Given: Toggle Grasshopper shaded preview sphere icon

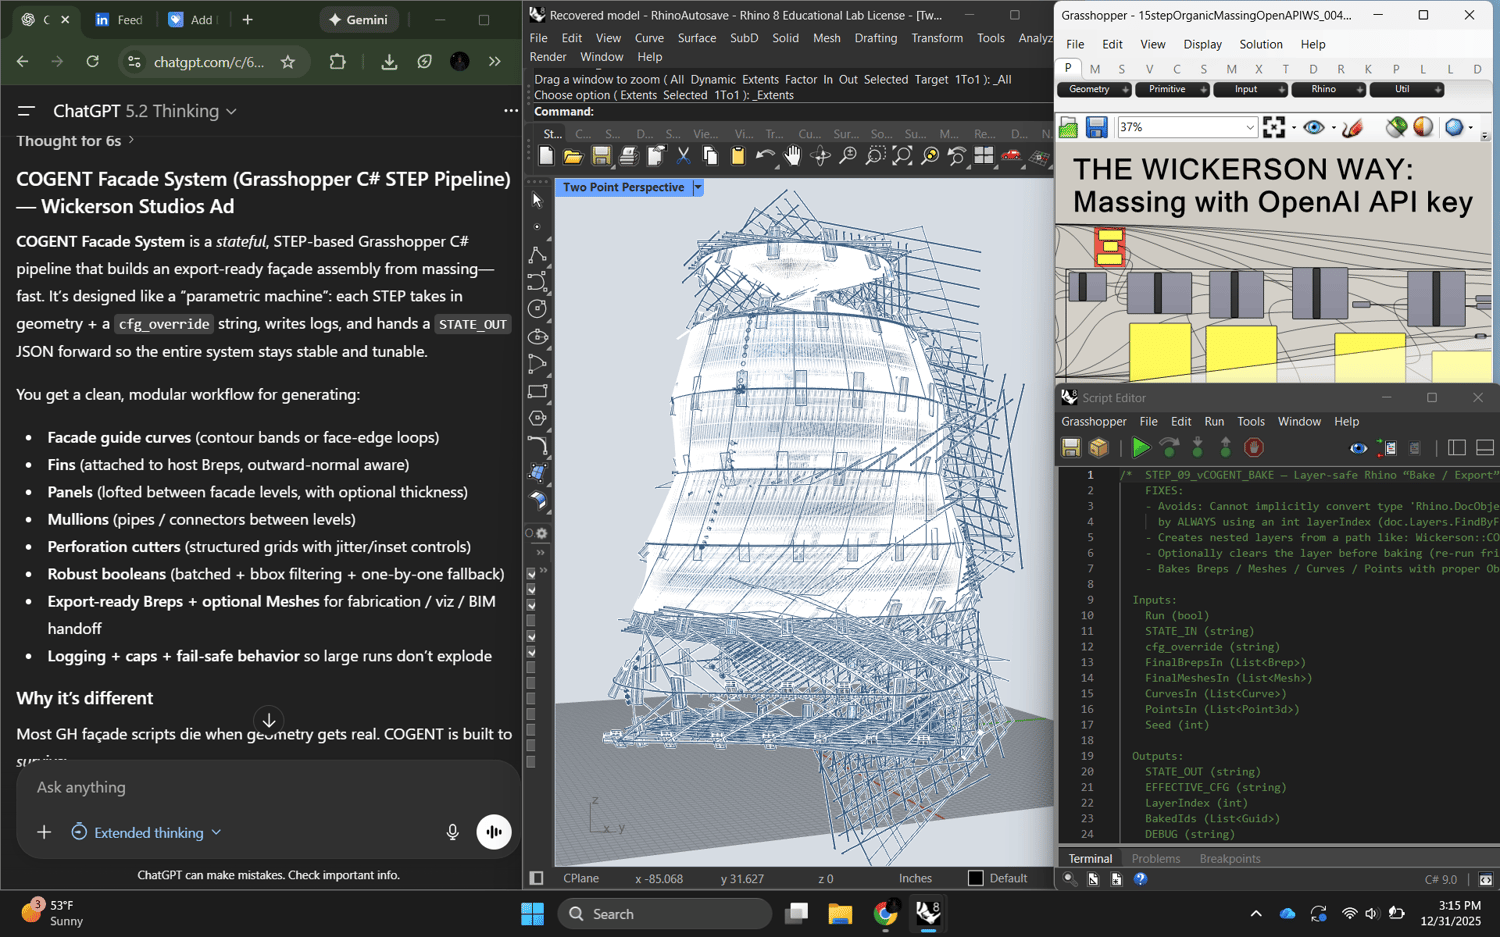Looking at the screenshot, I should pos(1423,127).
